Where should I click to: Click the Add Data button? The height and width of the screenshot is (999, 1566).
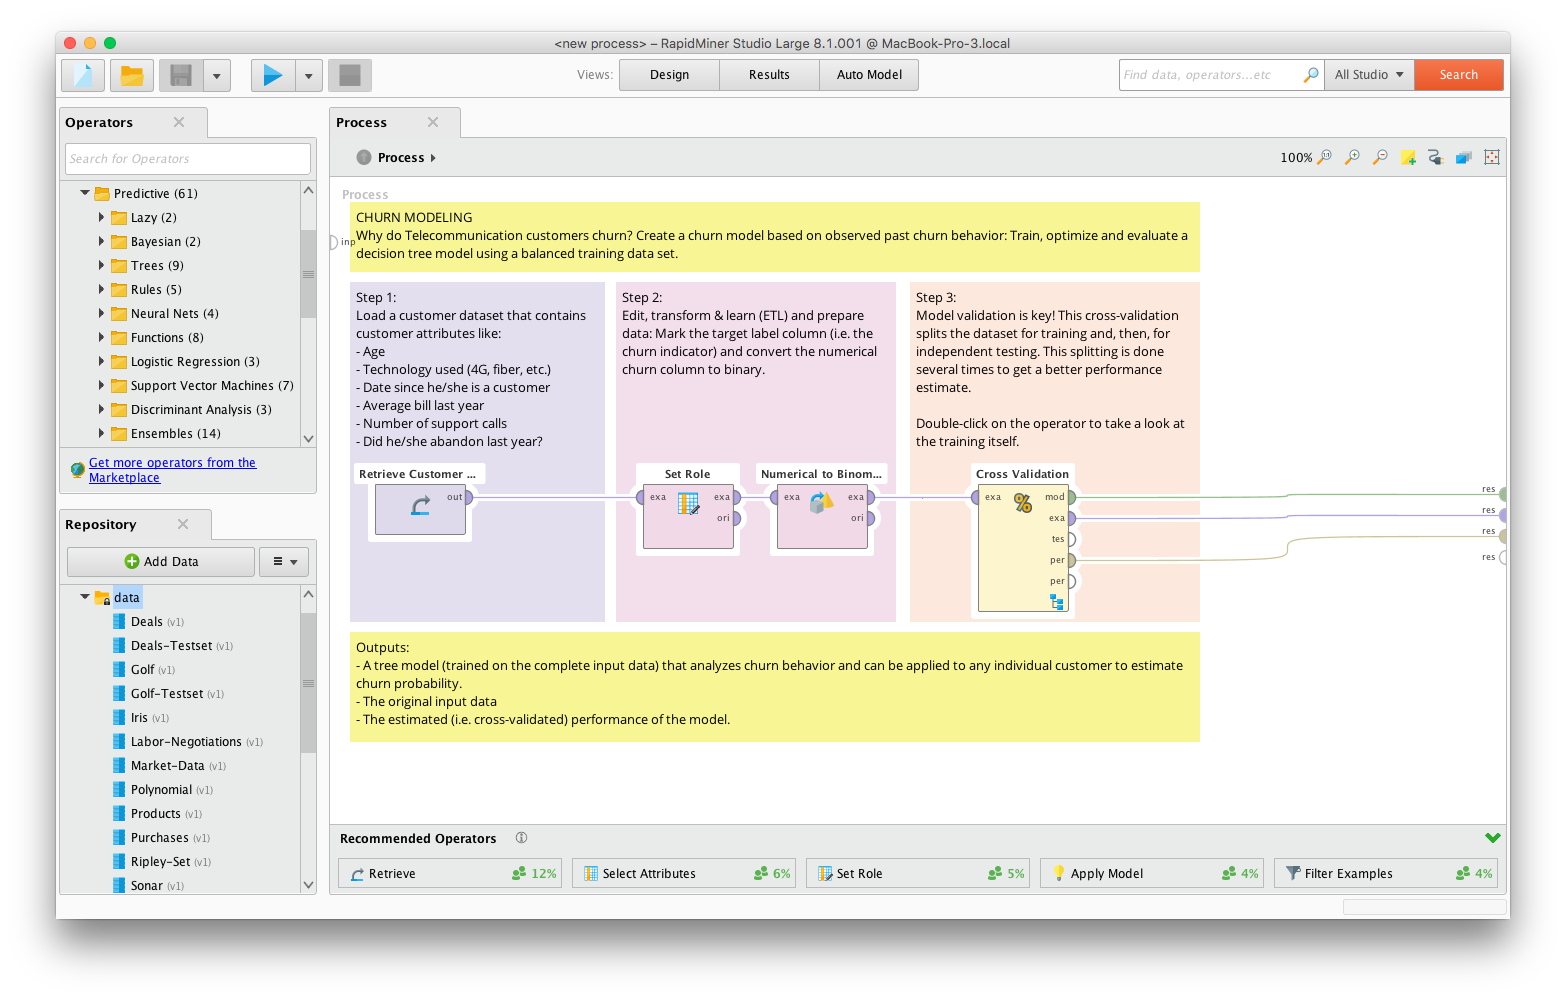[x=161, y=562]
